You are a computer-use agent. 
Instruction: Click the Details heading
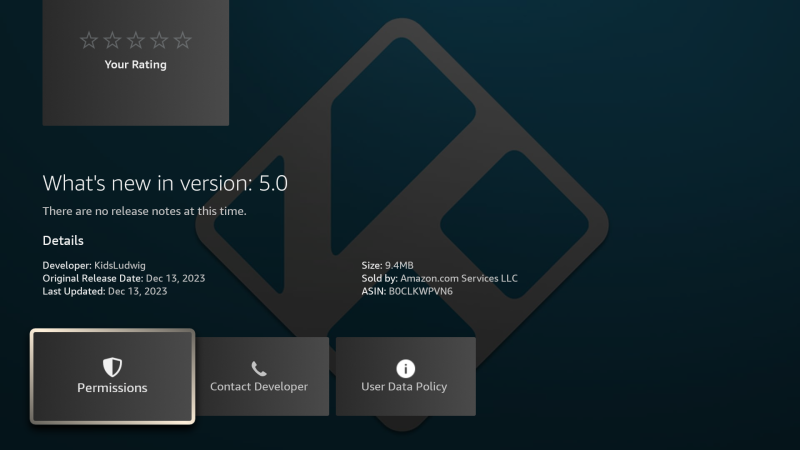[63, 241]
